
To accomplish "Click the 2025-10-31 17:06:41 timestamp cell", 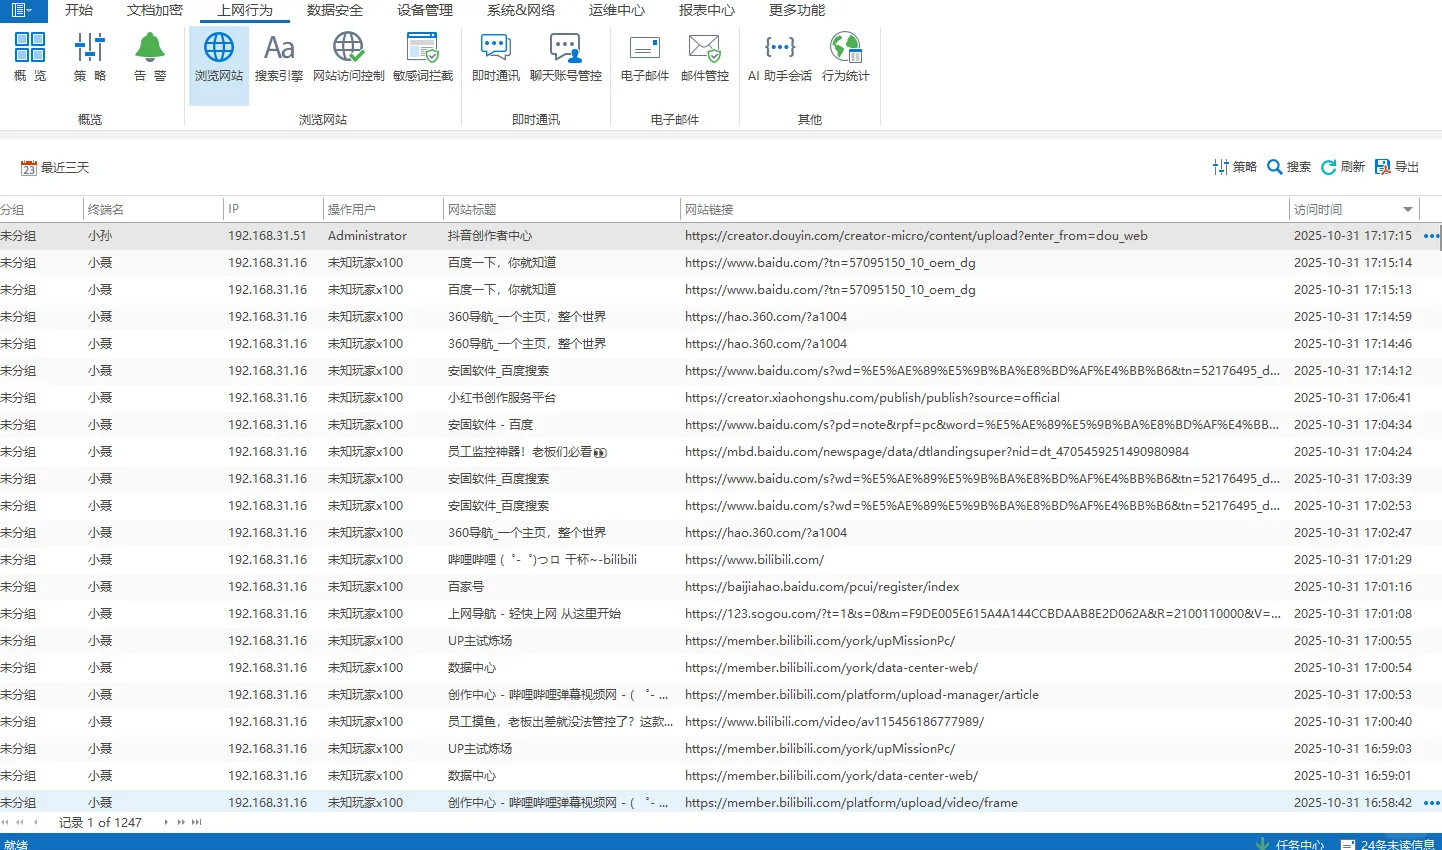I will (1354, 398).
